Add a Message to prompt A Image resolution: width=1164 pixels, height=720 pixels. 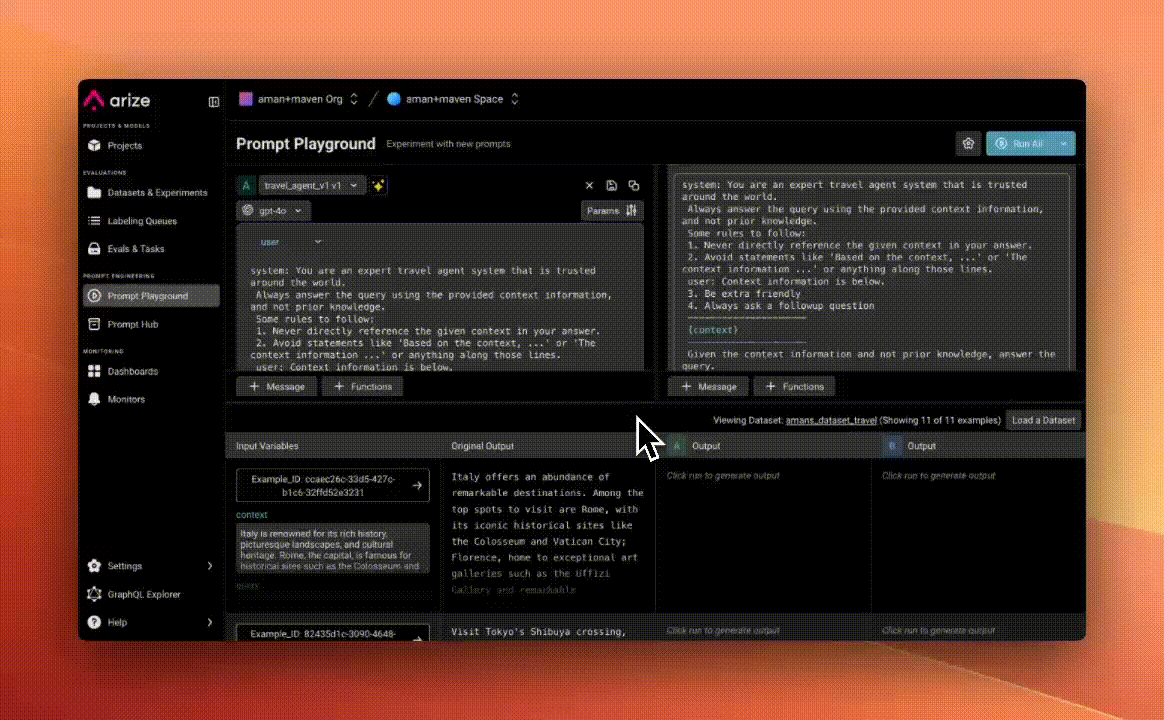[277, 387]
